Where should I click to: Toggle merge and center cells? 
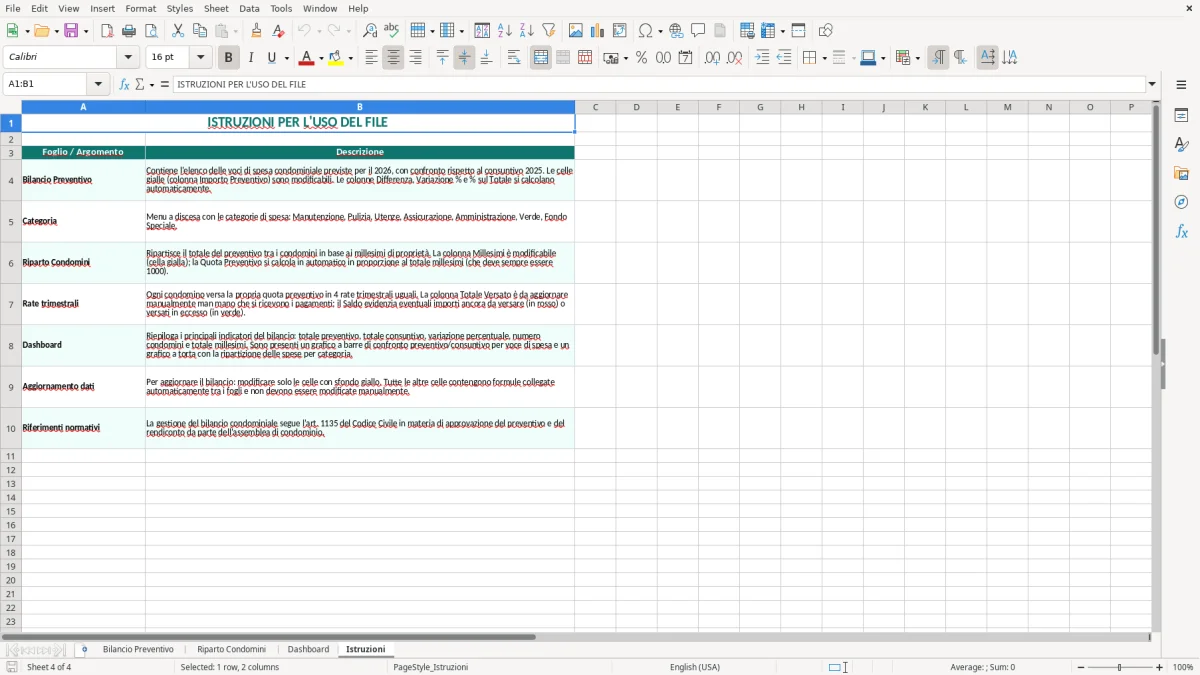[x=541, y=58]
